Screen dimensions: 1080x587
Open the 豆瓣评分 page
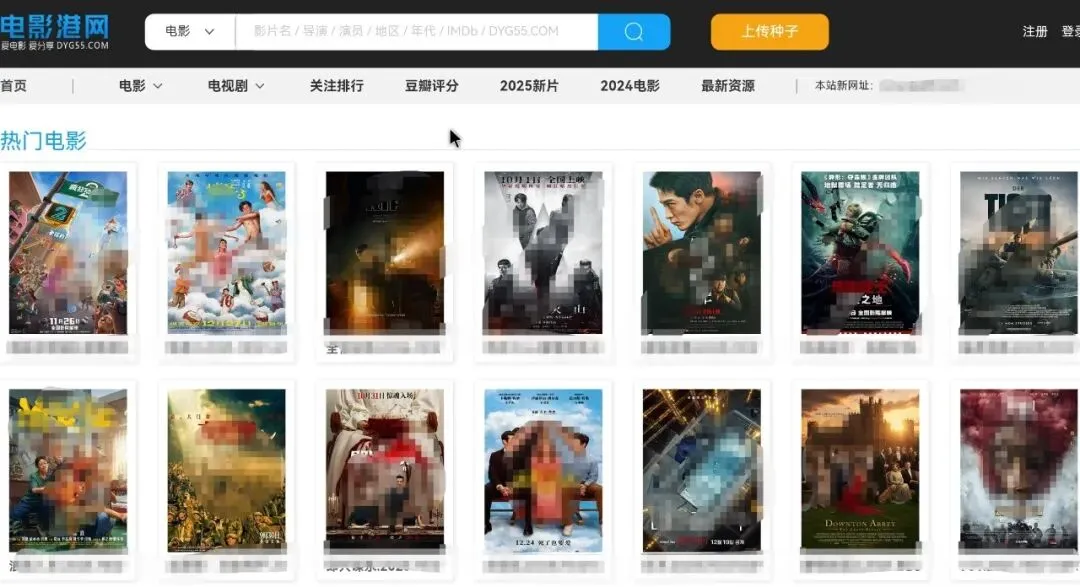pyautogui.click(x=431, y=86)
